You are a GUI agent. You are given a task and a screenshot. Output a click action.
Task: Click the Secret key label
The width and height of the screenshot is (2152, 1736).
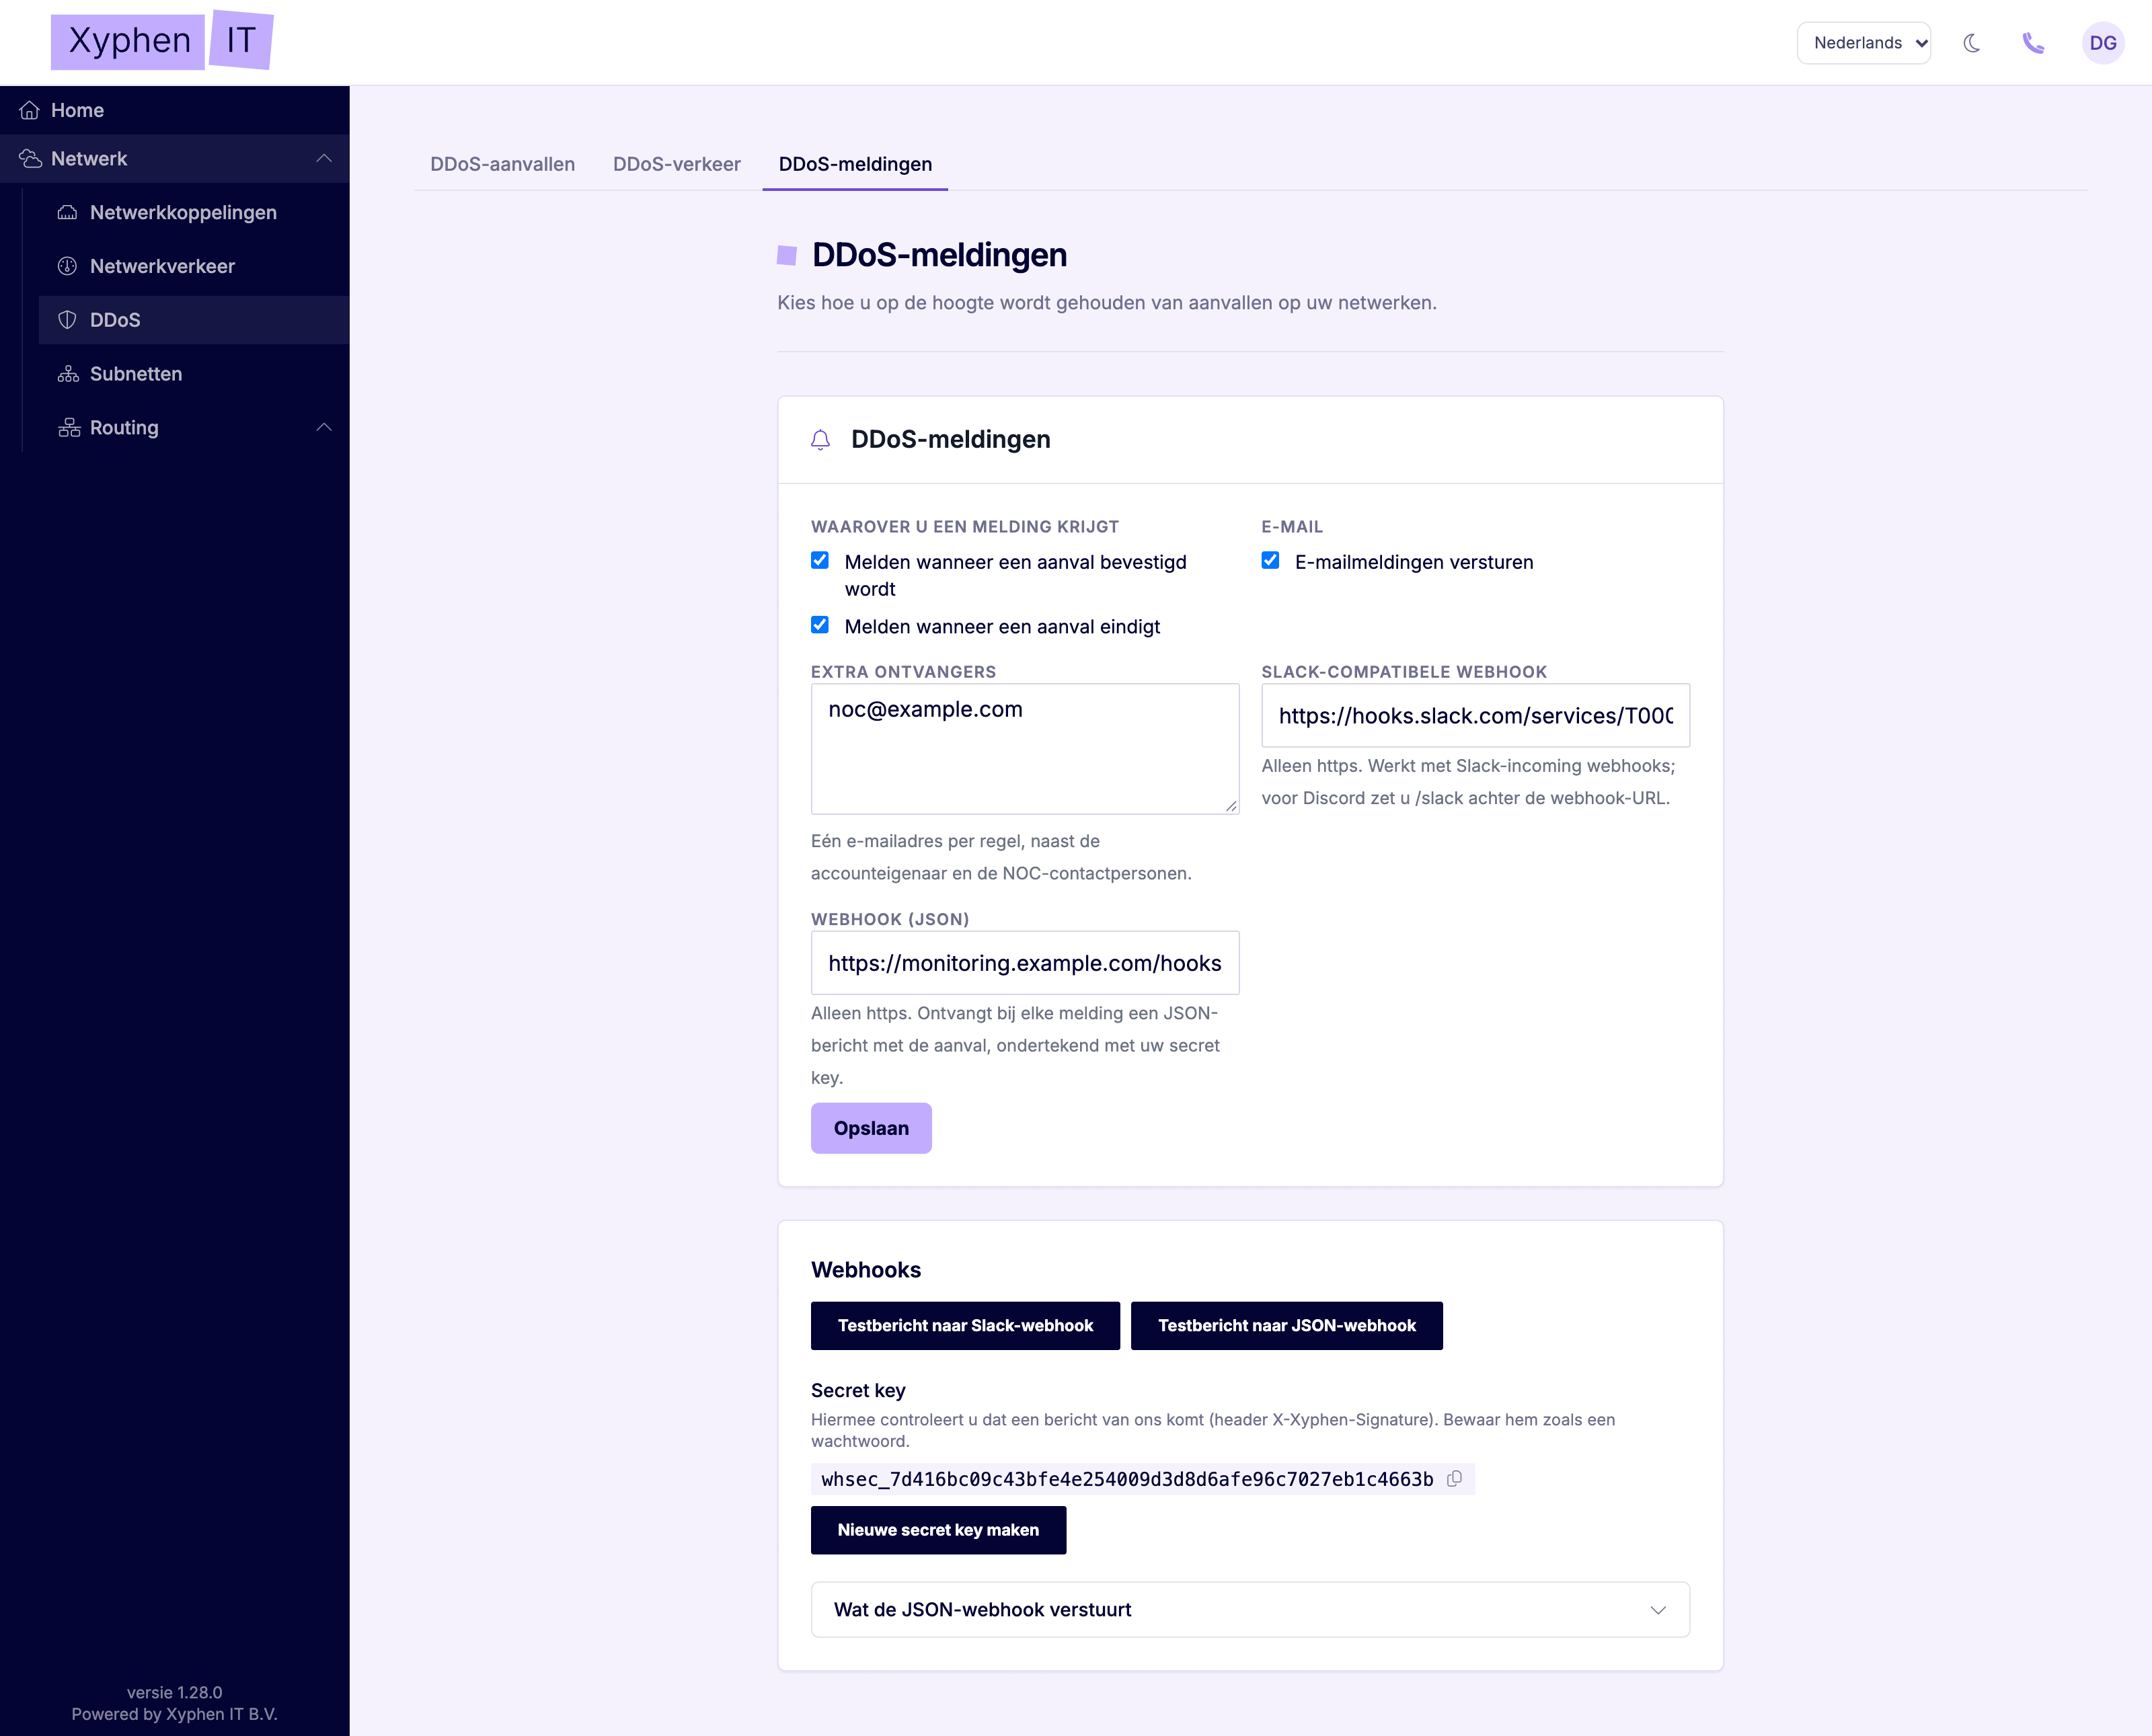[858, 1390]
